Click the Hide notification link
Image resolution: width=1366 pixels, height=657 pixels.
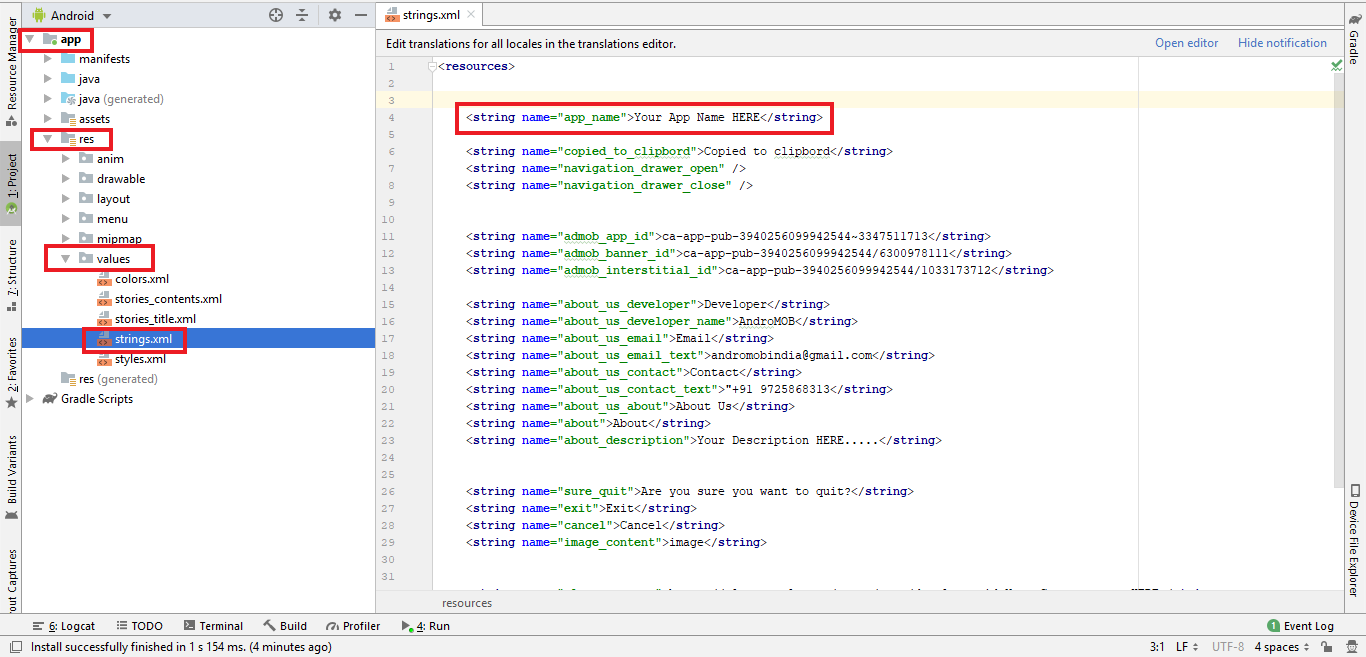tap(1282, 43)
